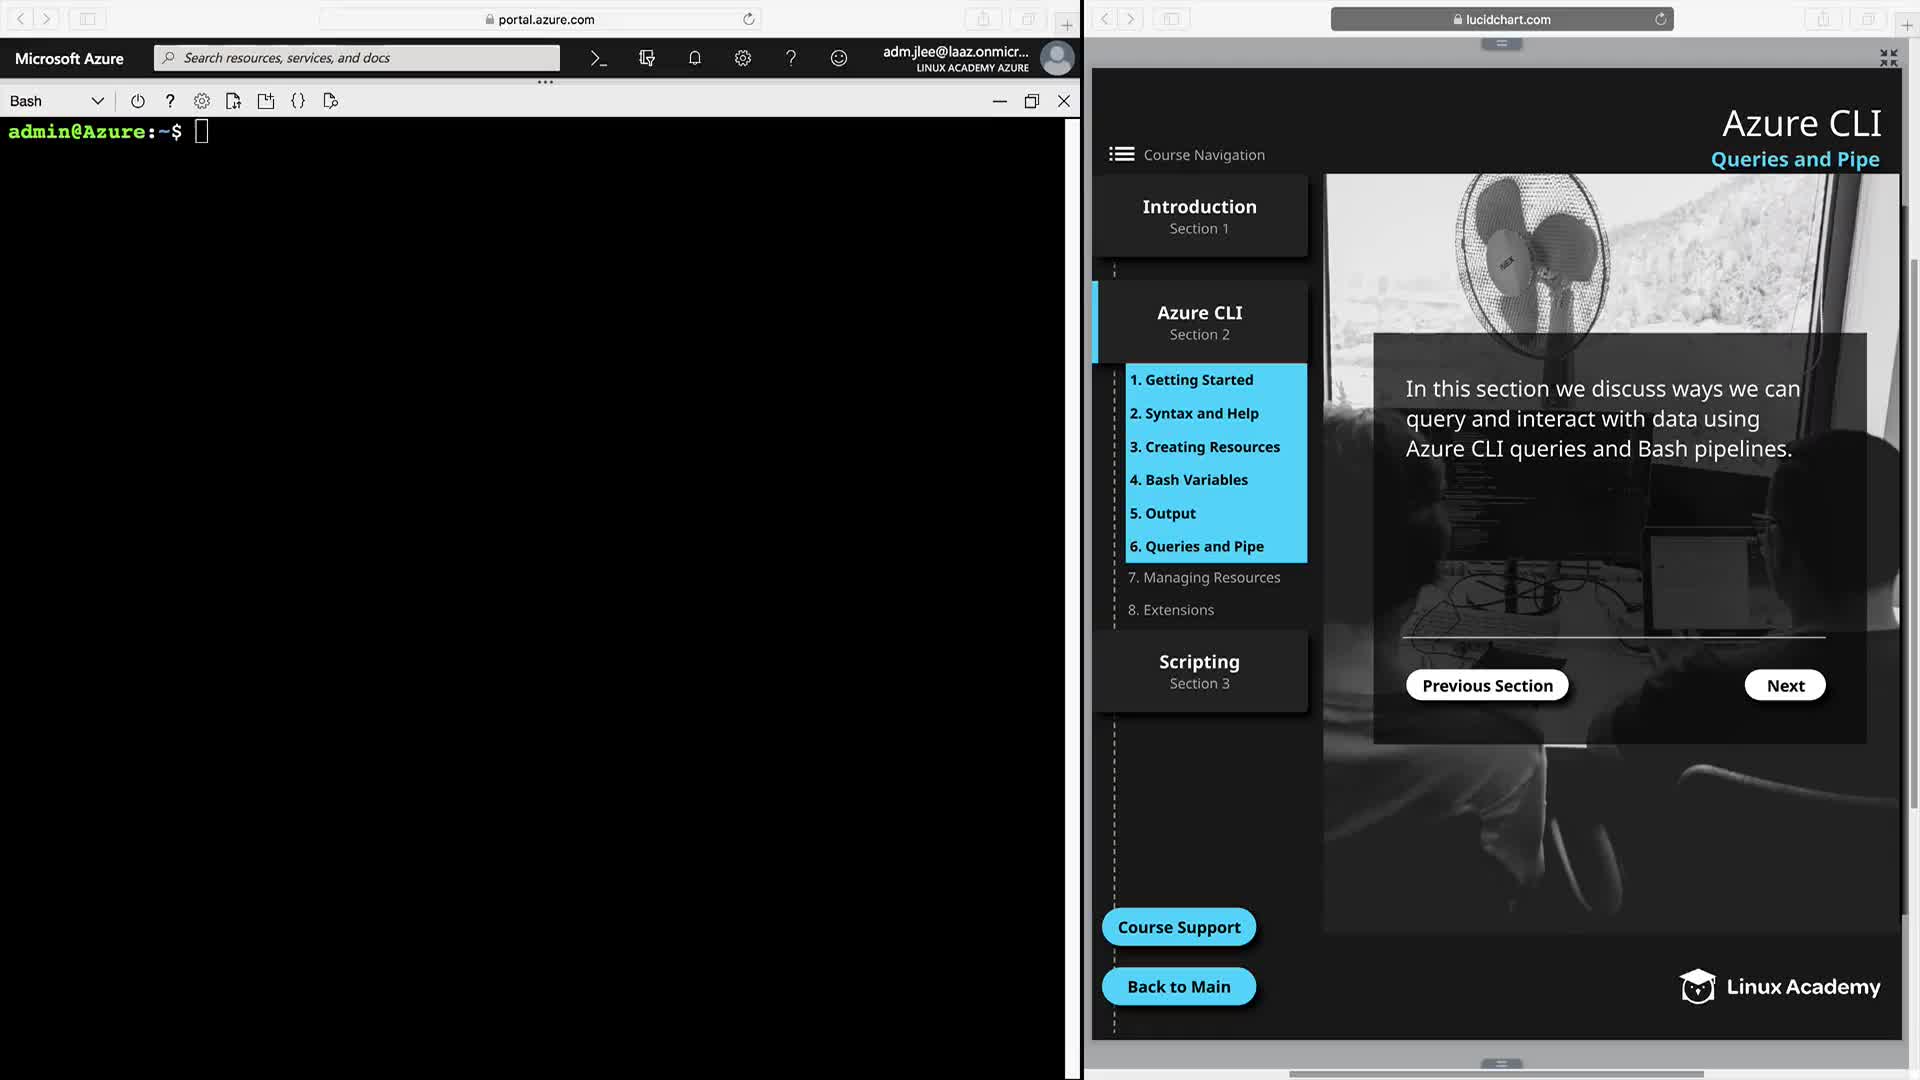Open Cloud Shell web preview icon
1920x1080 pixels.
[x=330, y=101]
